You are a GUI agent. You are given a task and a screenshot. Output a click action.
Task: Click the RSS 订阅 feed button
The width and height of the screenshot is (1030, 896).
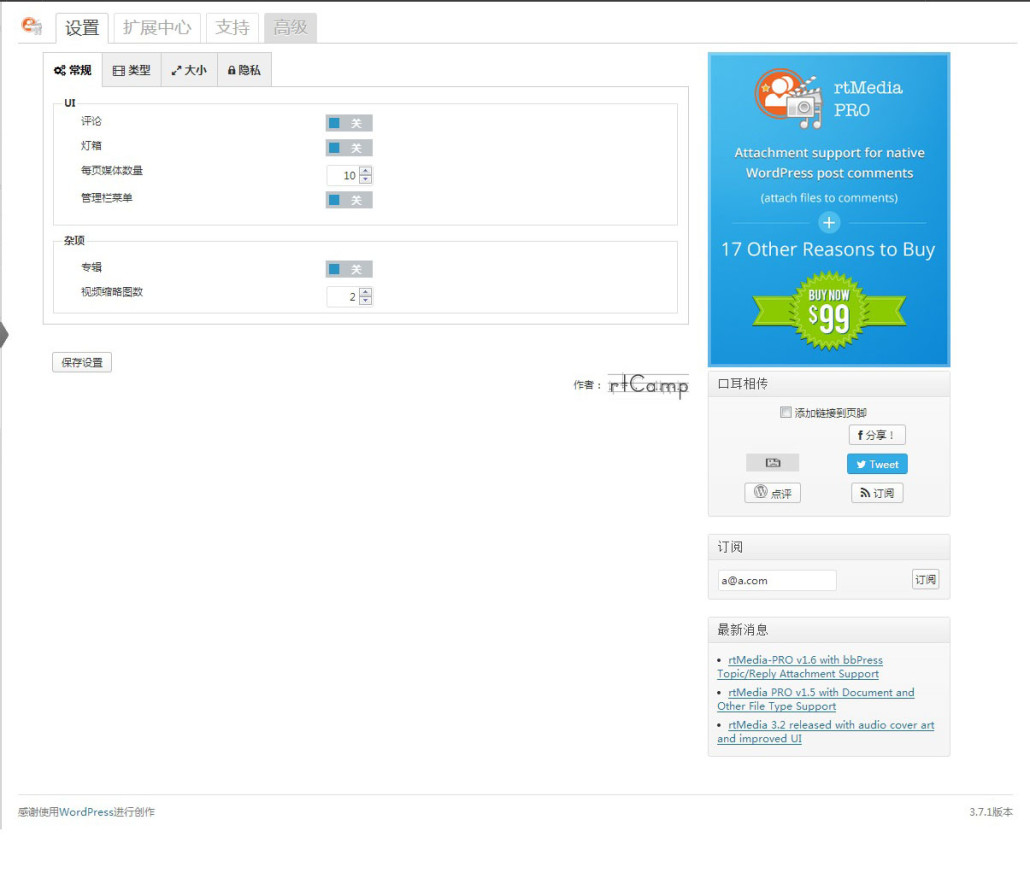tap(877, 493)
